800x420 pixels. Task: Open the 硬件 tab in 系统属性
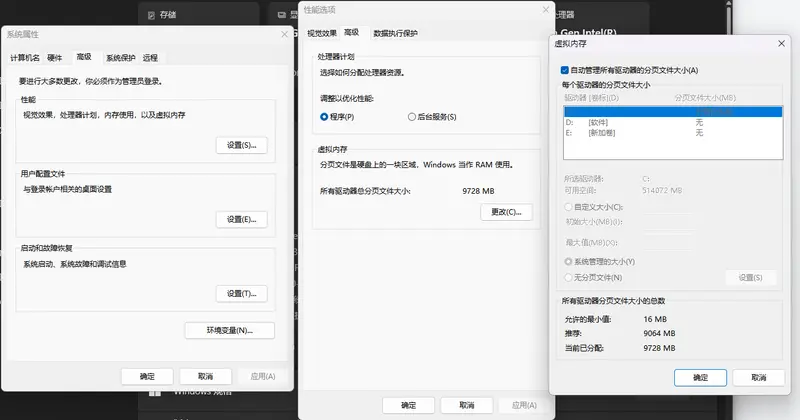click(55, 58)
